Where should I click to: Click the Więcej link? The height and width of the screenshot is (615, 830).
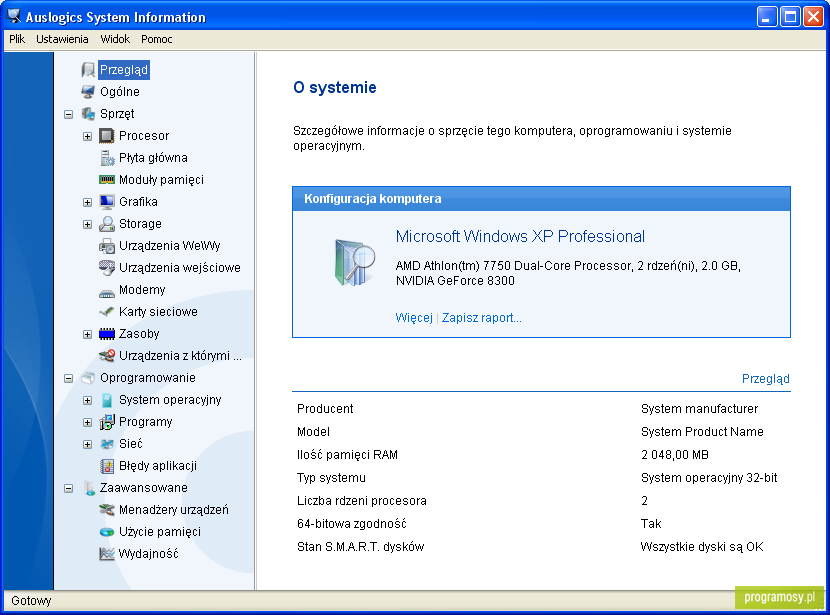(x=414, y=318)
